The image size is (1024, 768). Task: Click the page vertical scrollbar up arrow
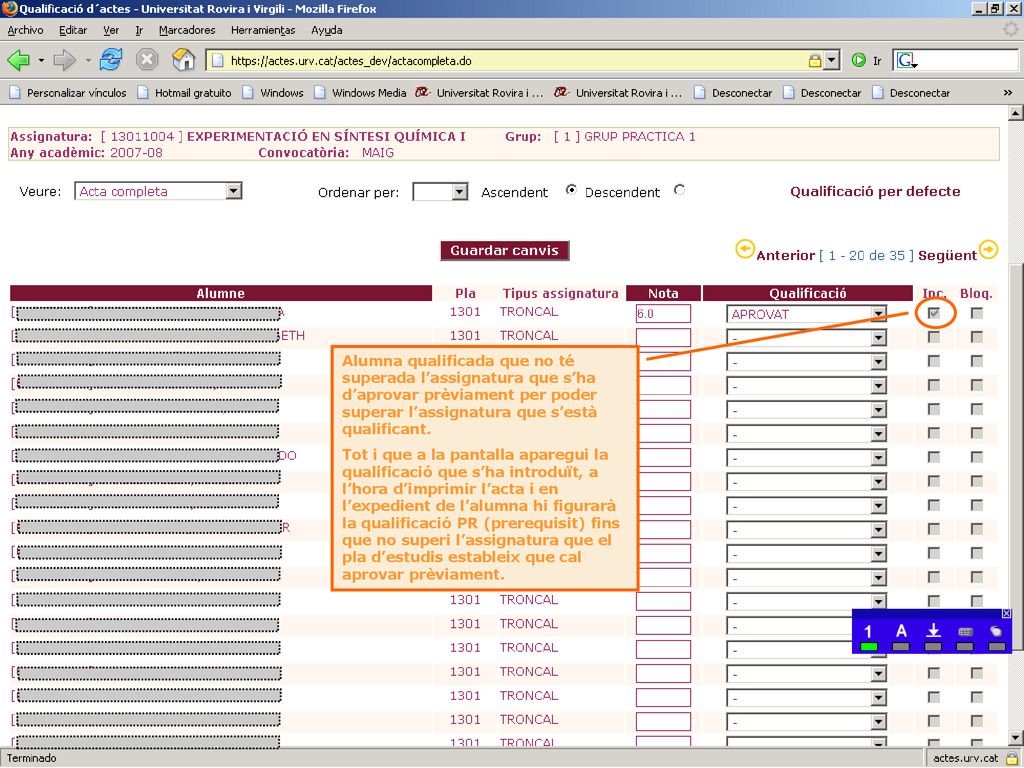pyautogui.click(x=1015, y=114)
